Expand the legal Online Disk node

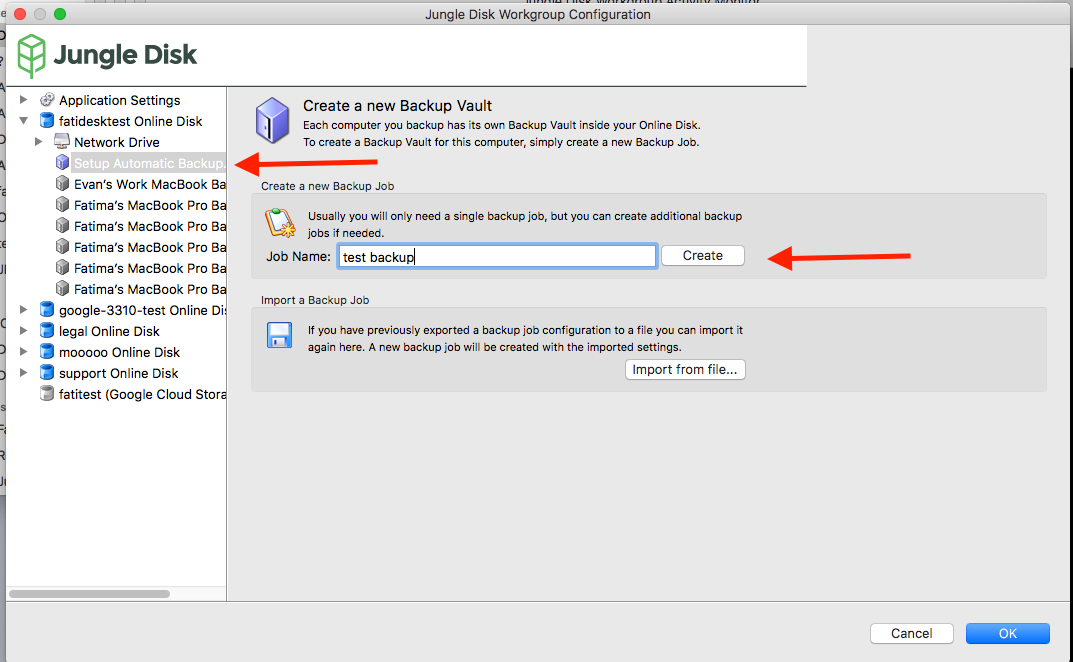click(x=23, y=331)
